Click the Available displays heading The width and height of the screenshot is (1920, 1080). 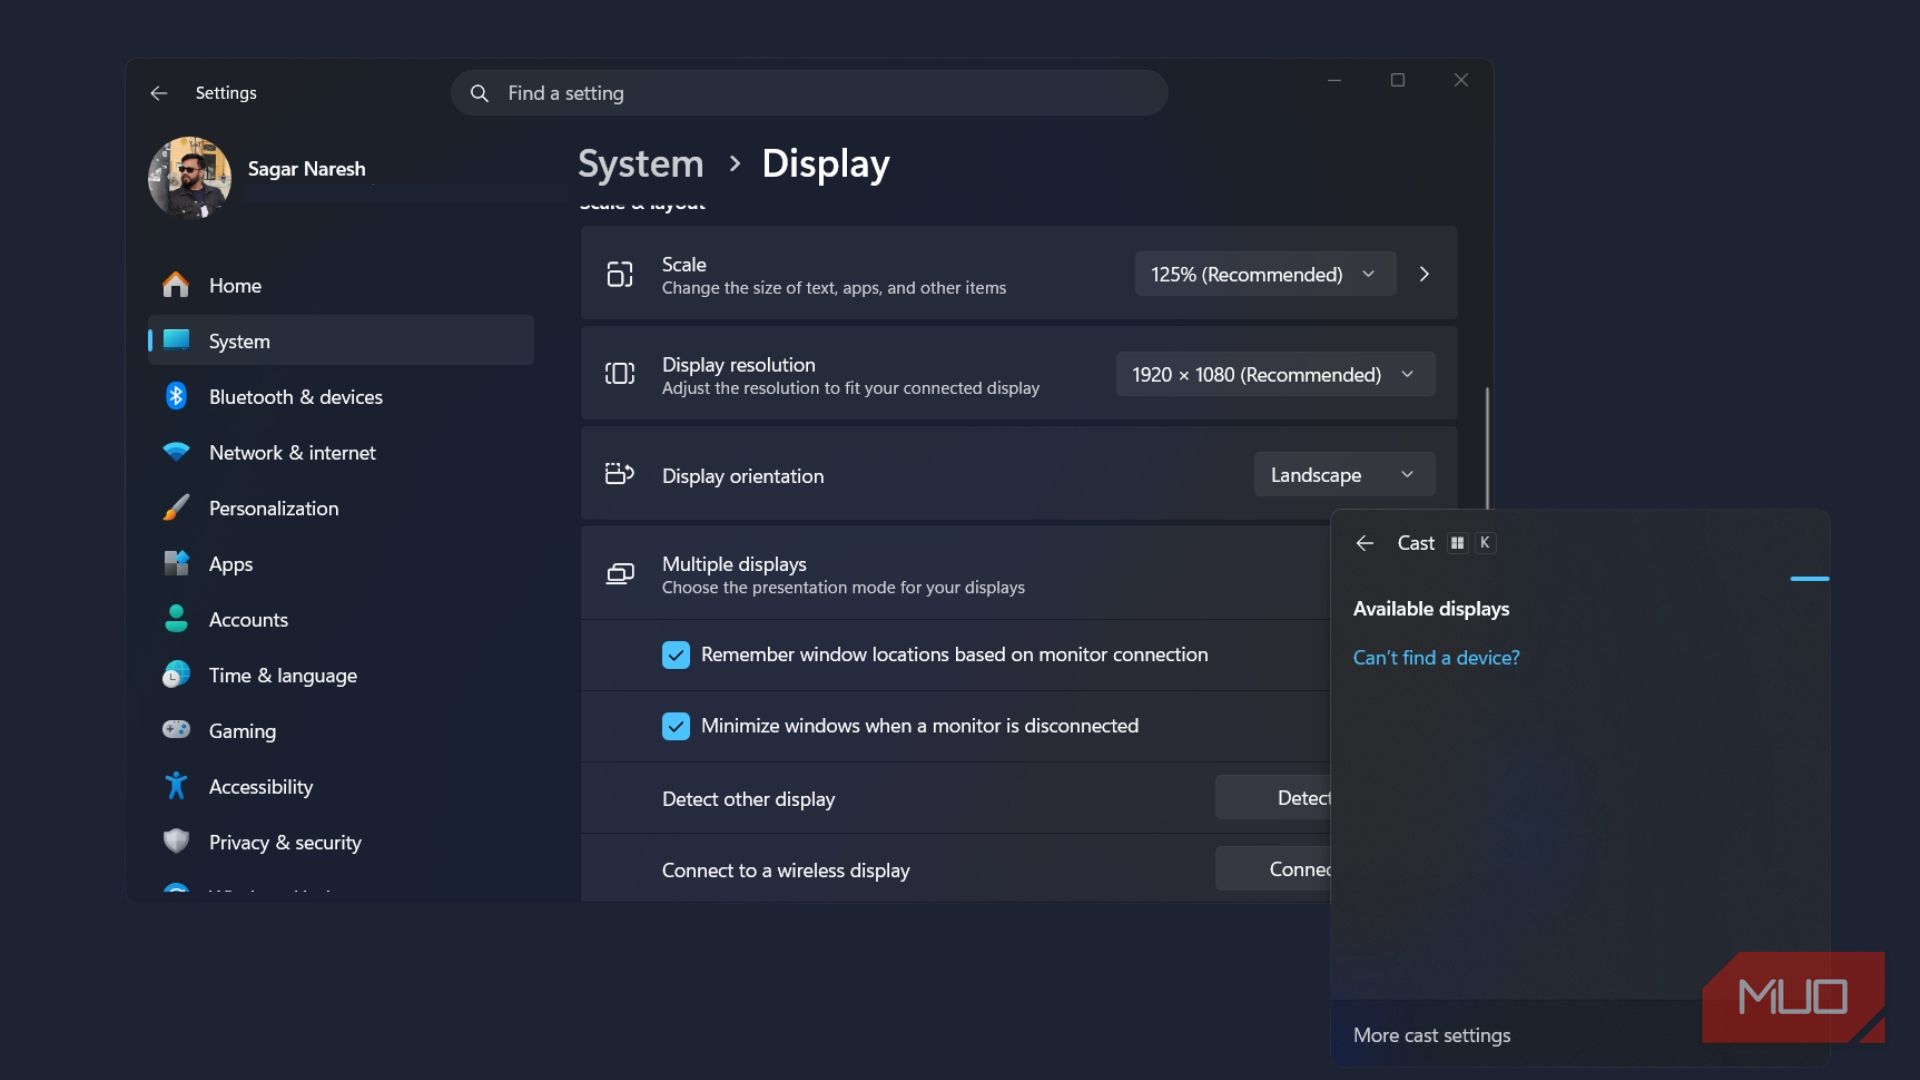coord(1431,609)
